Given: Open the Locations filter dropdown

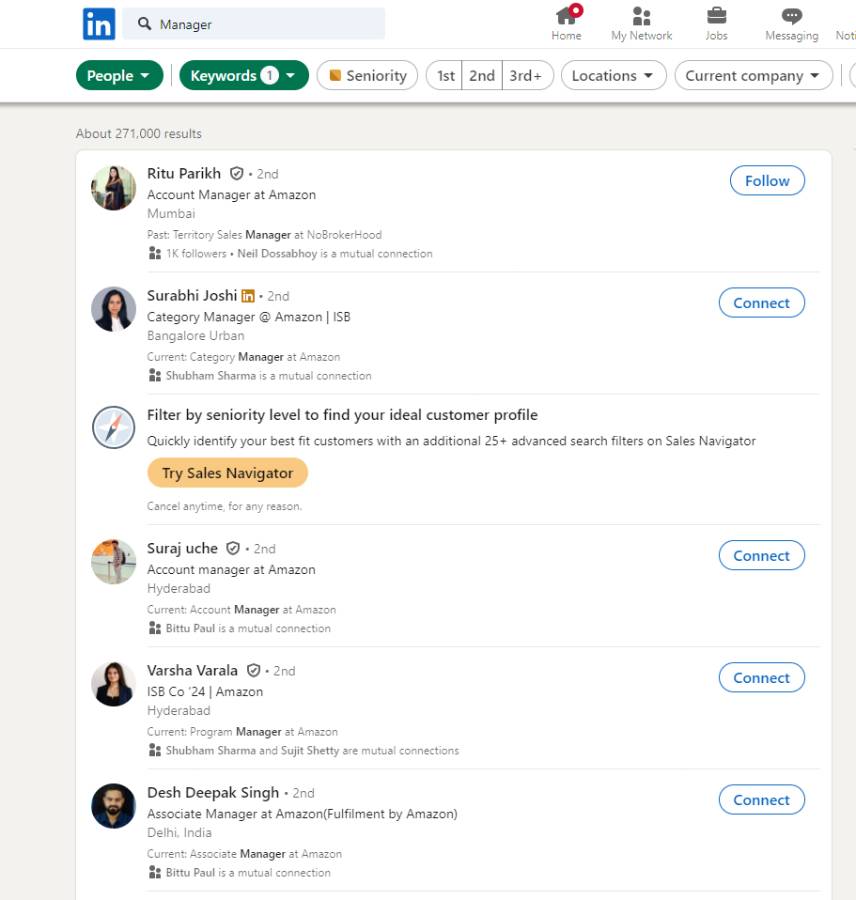Looking at the screenshot, I should pyautogui.click(x=613, y=75).
